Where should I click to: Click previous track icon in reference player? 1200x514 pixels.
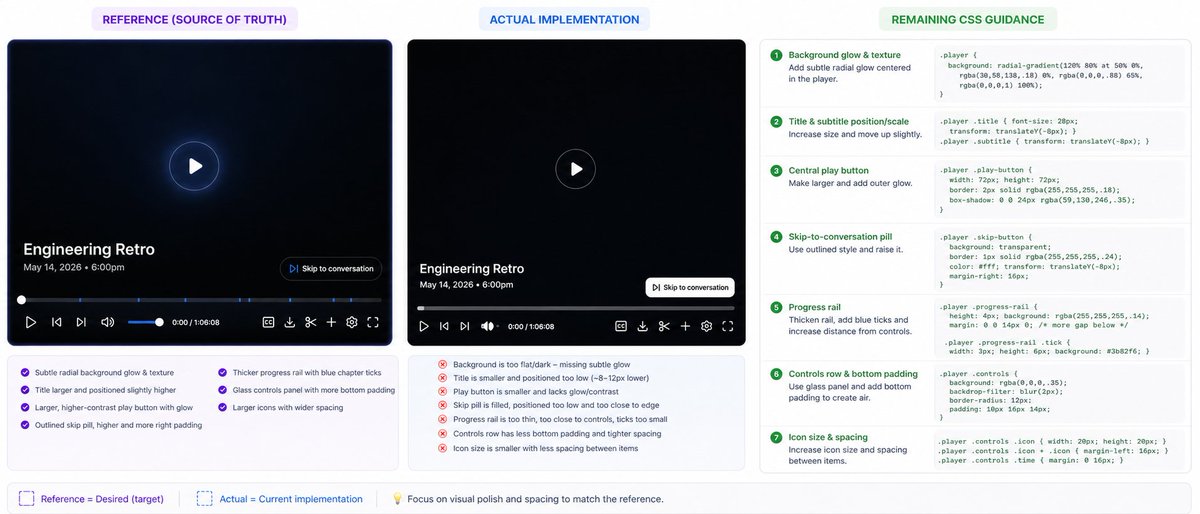pyautogui.click(x=56, y=322)
